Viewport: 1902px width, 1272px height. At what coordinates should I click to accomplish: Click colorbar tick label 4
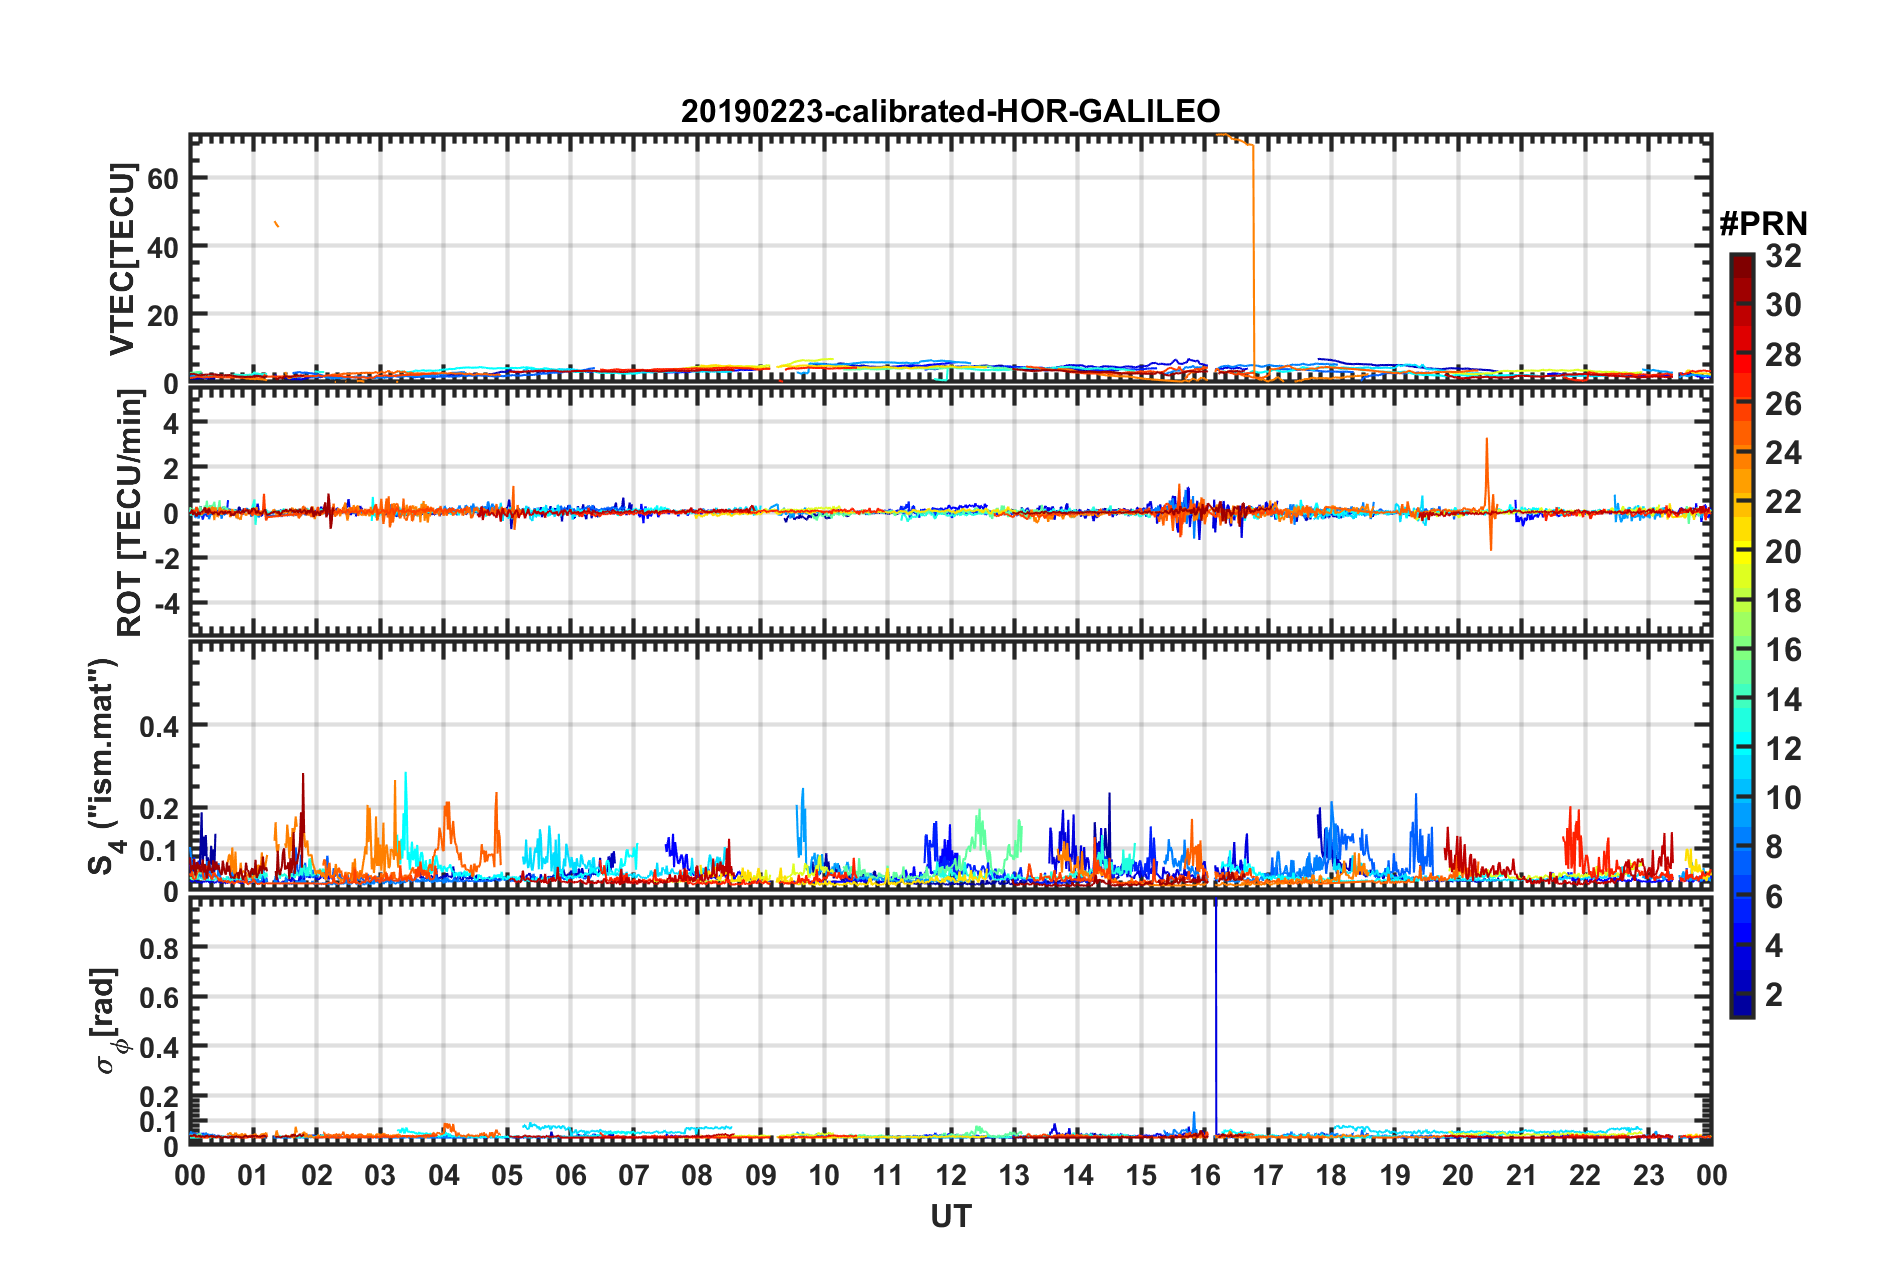coord(1774,946)
